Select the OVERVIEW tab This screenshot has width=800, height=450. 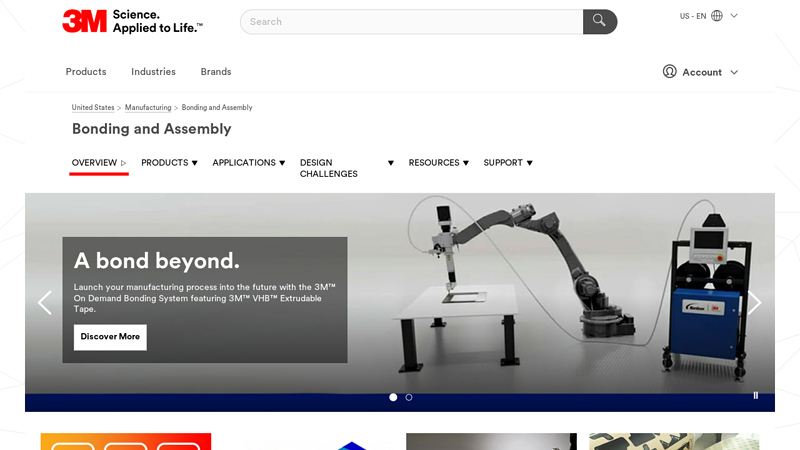[x=98, y=163]
